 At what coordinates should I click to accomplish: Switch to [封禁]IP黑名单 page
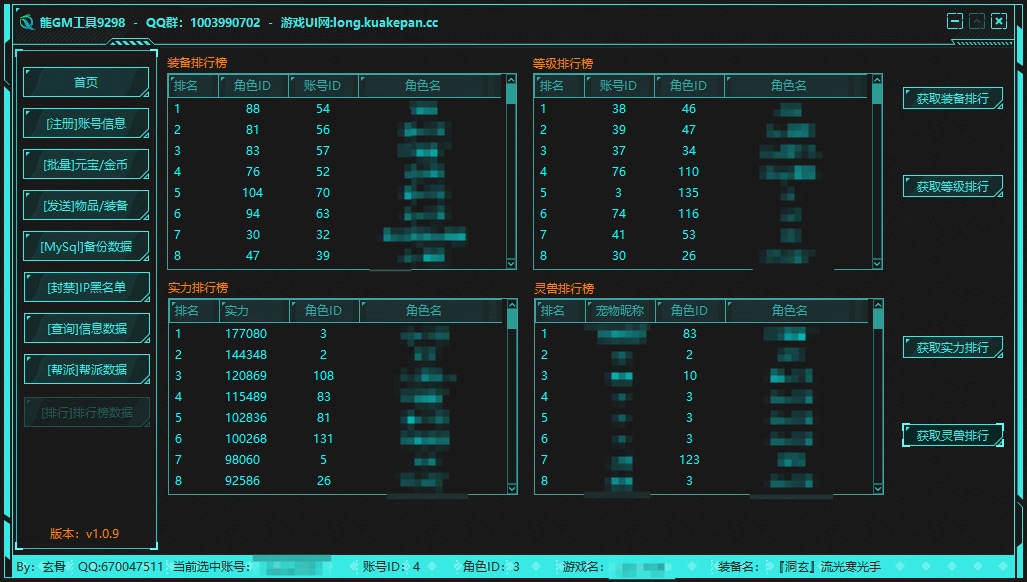point(86,287)
